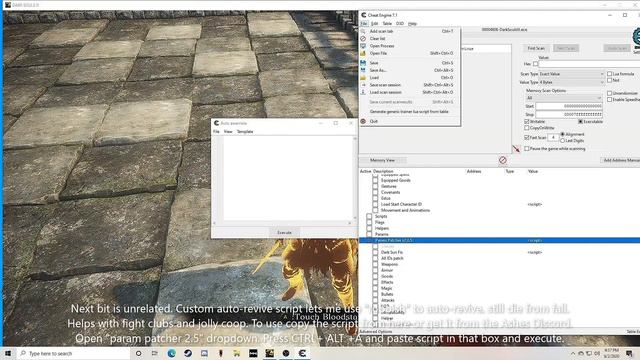
Task: Open the Edit menu in Cheat Engine
Action: click(374, 24)
